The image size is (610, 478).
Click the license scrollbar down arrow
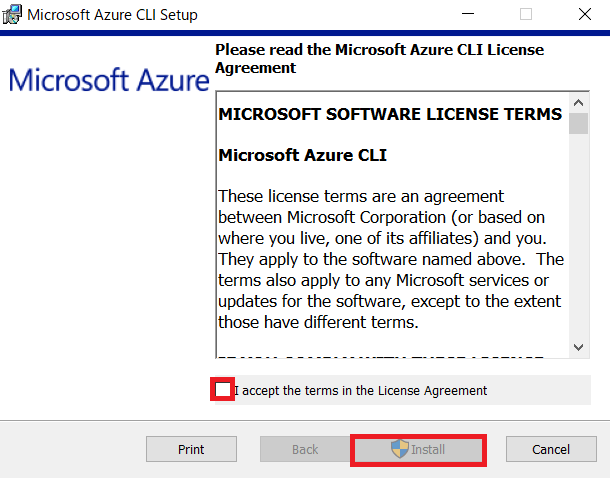pyautogui.click(x=578, y=347)
